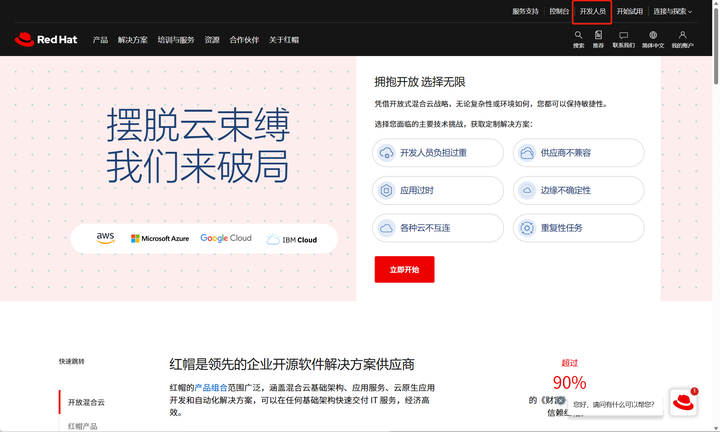
Task: Jump to 开放混合云 section
Action: pyautogui.click(x=86, y=402)
